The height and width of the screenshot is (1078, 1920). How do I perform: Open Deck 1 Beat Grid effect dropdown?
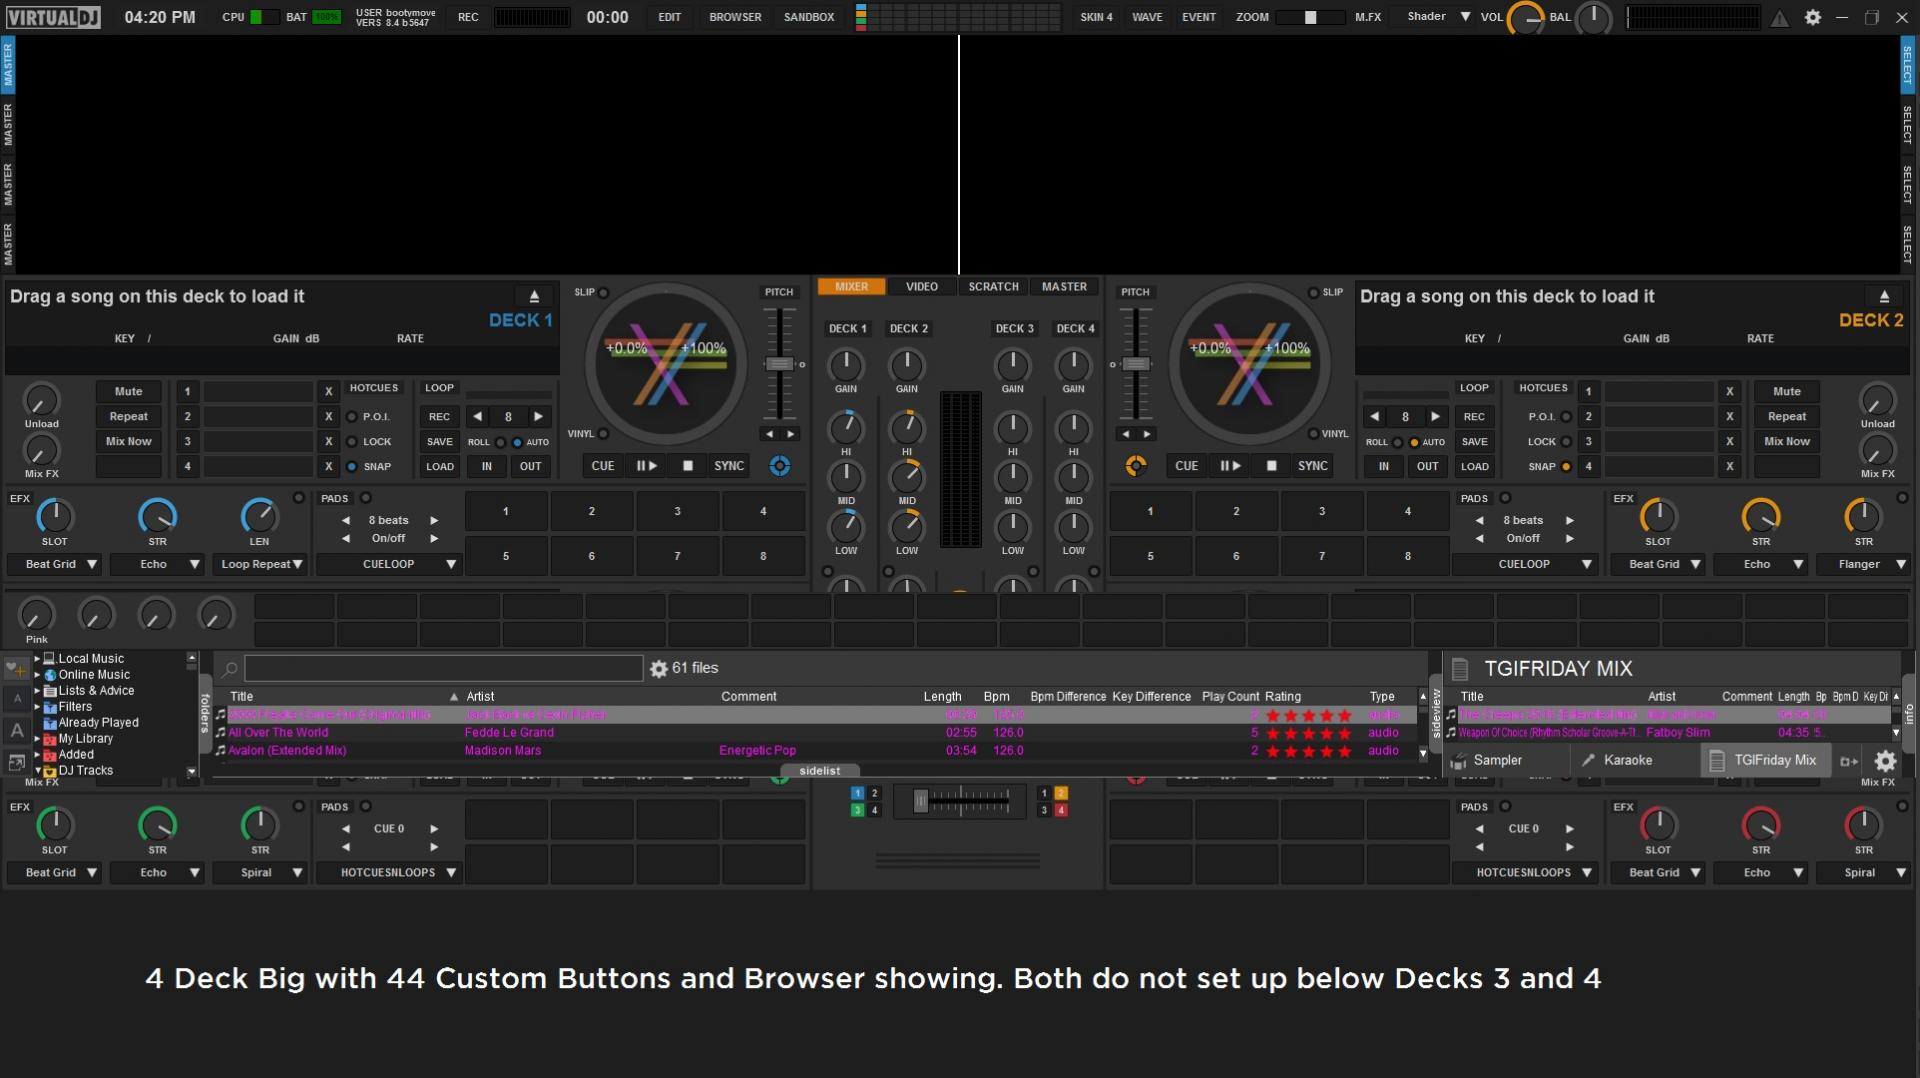(x=55, y=565)
